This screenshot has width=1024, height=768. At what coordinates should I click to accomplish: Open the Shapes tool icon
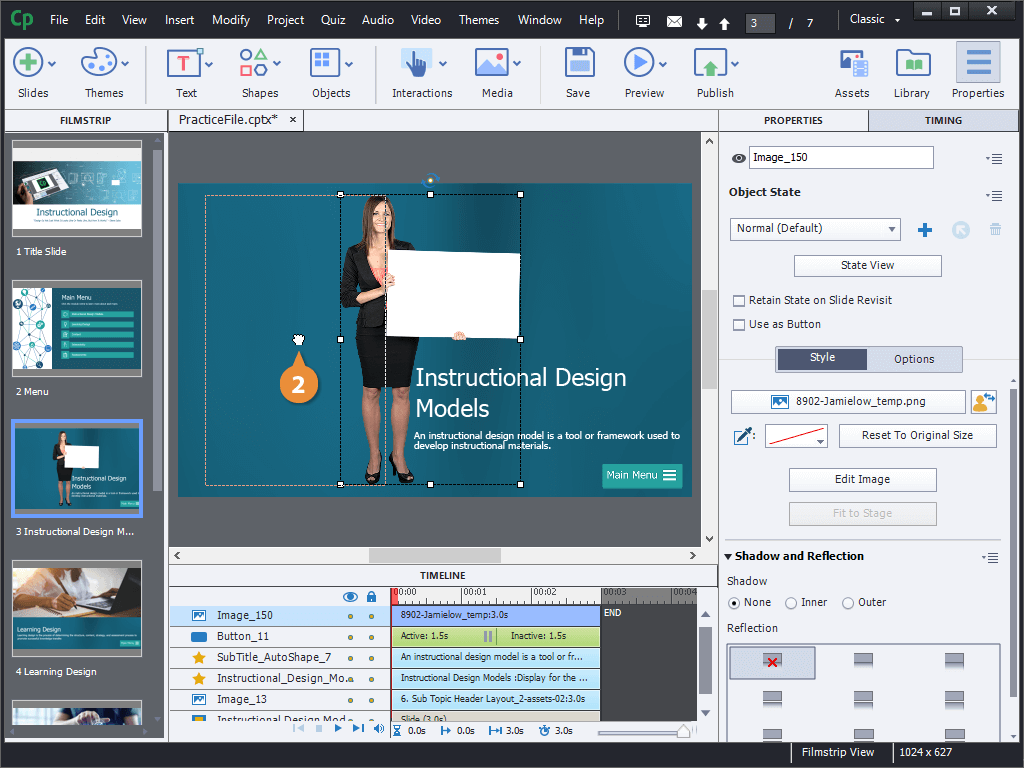pos(253,63)
